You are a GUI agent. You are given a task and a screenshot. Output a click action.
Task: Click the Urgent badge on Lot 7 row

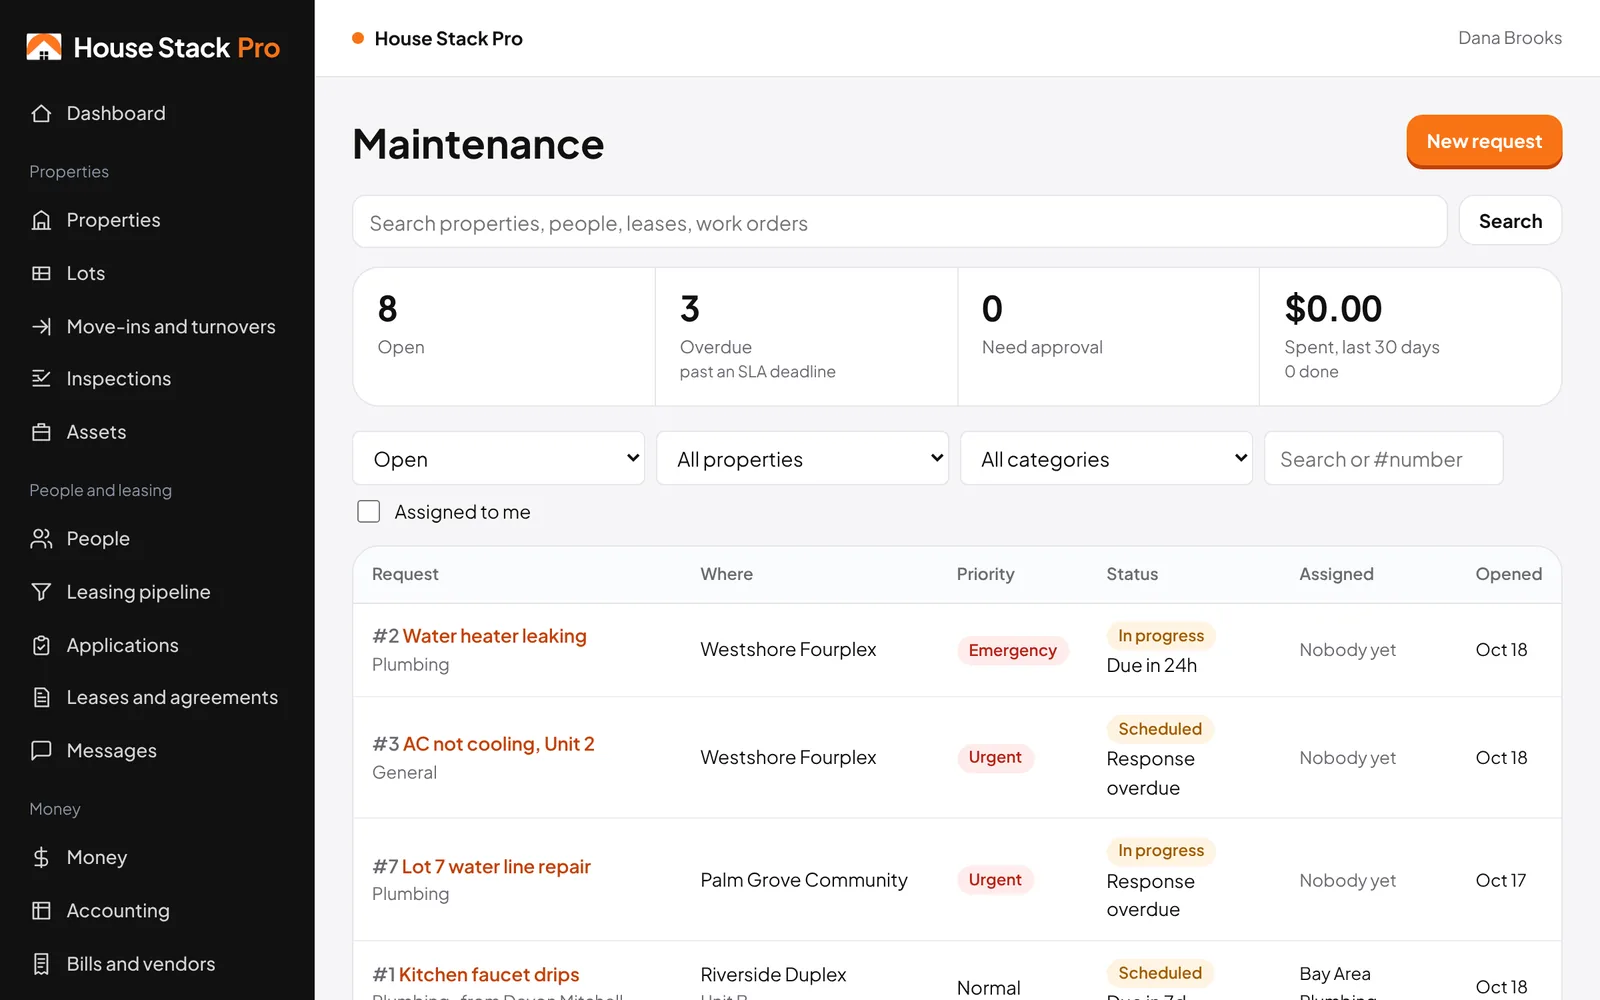pyautogui.click(x=995, y=880)
